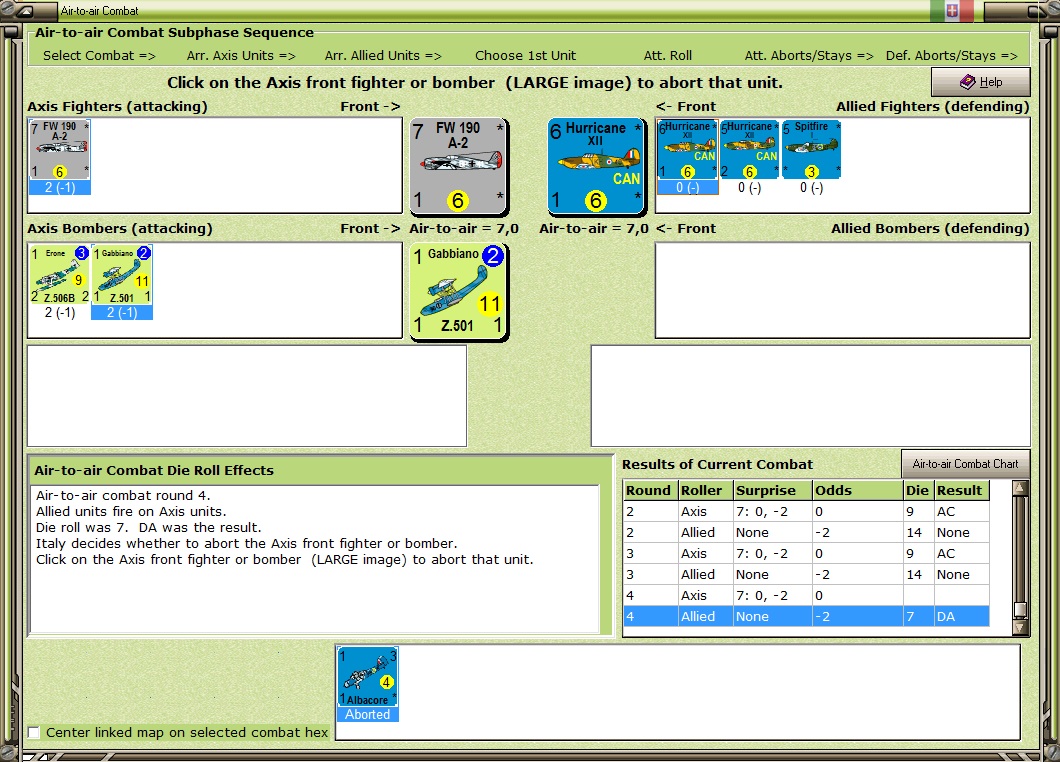Enable Center linked map on selected combat hex

(34, 732)
